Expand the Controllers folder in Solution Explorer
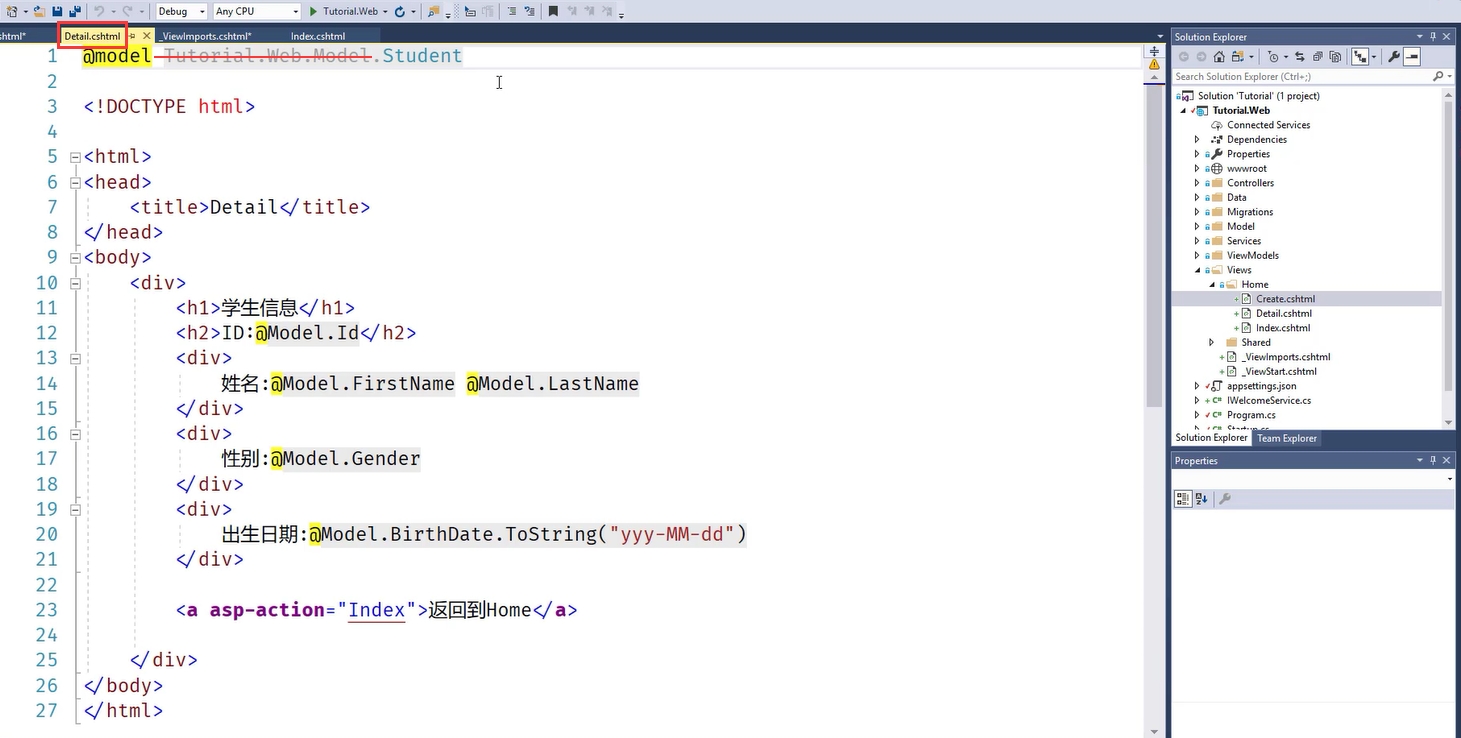Image resolution: width=1461 pixels, height=738 pixels. pyautogui.click(x=1197, y=183)
